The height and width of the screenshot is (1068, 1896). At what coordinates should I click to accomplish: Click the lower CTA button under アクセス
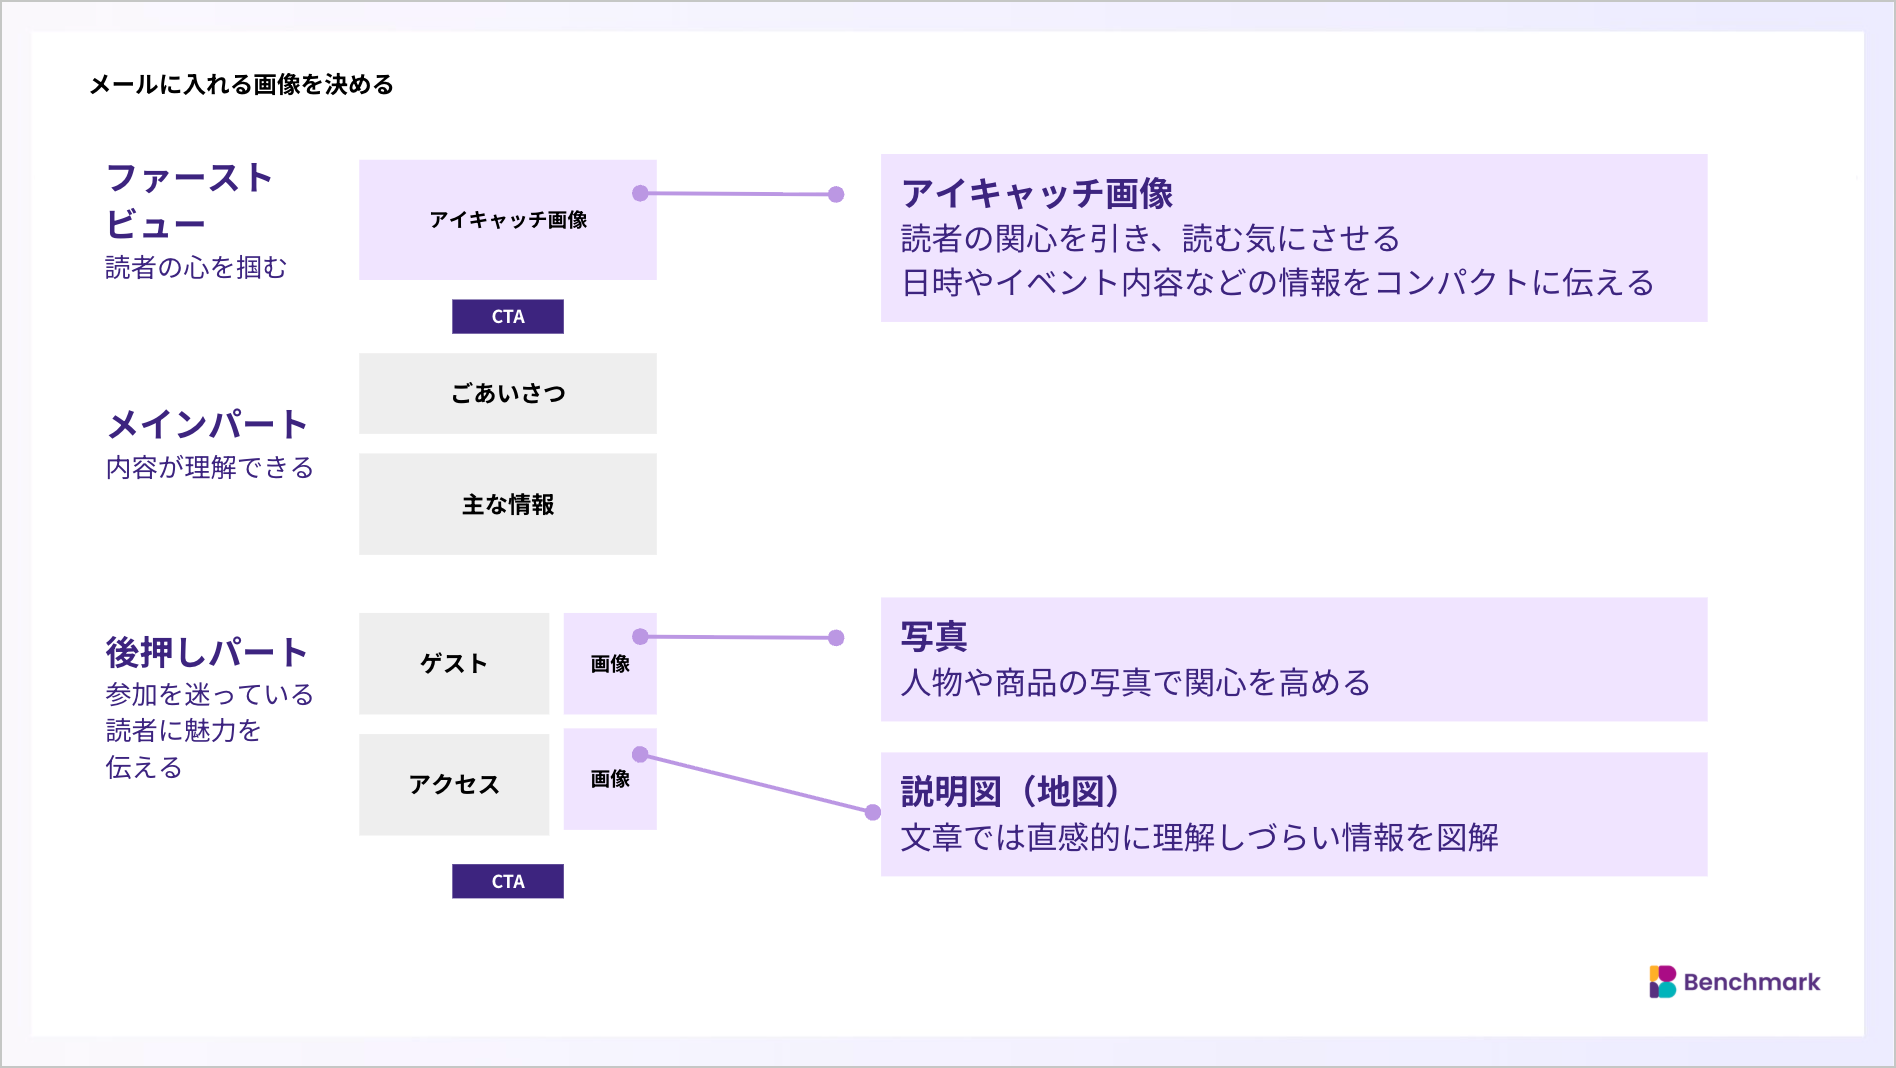pyautogui.click(x=508, y=881)
